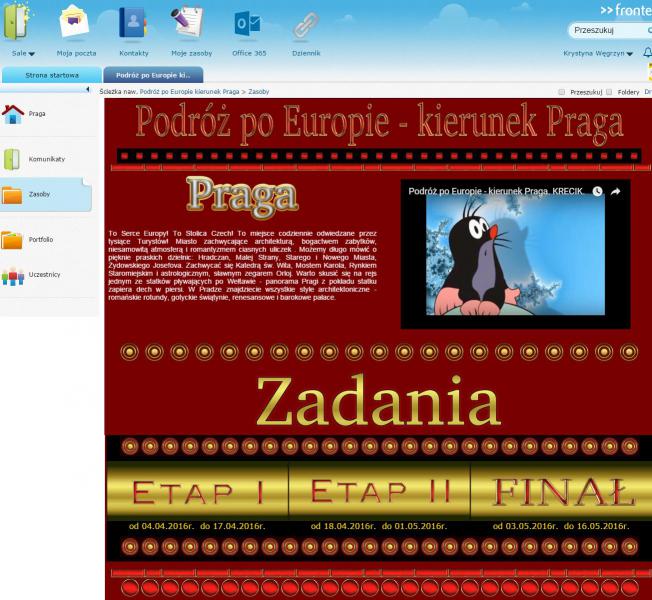Click the Komunikaty door icon

coord(12,159)
